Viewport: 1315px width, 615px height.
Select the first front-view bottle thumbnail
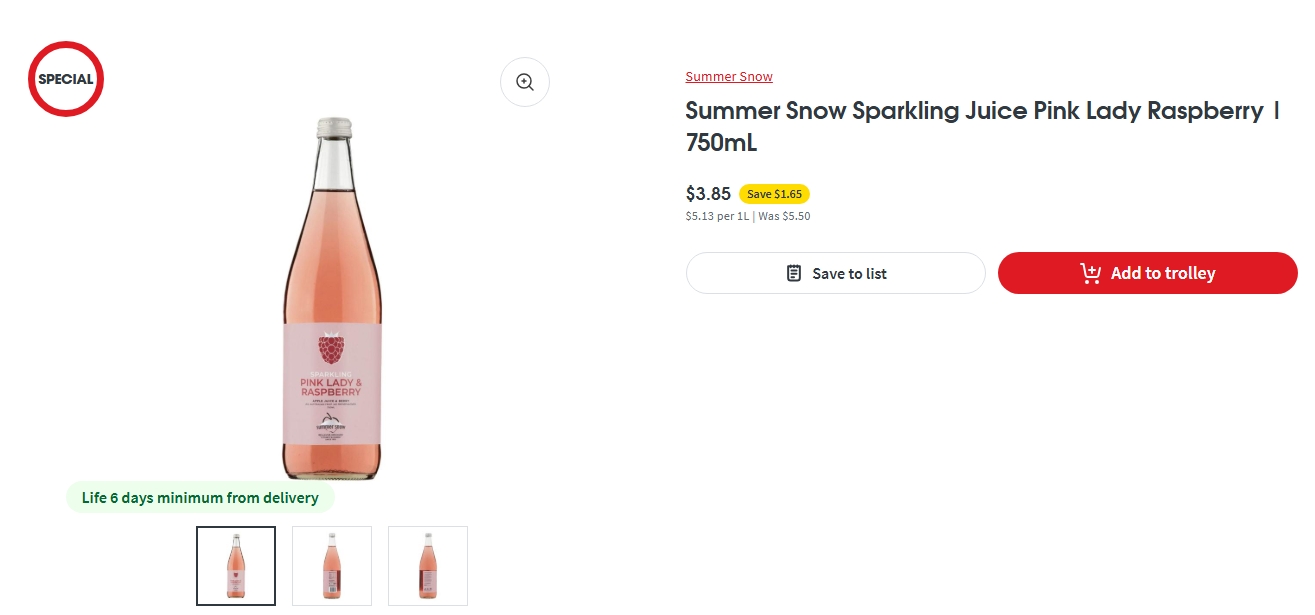point(236,565)
